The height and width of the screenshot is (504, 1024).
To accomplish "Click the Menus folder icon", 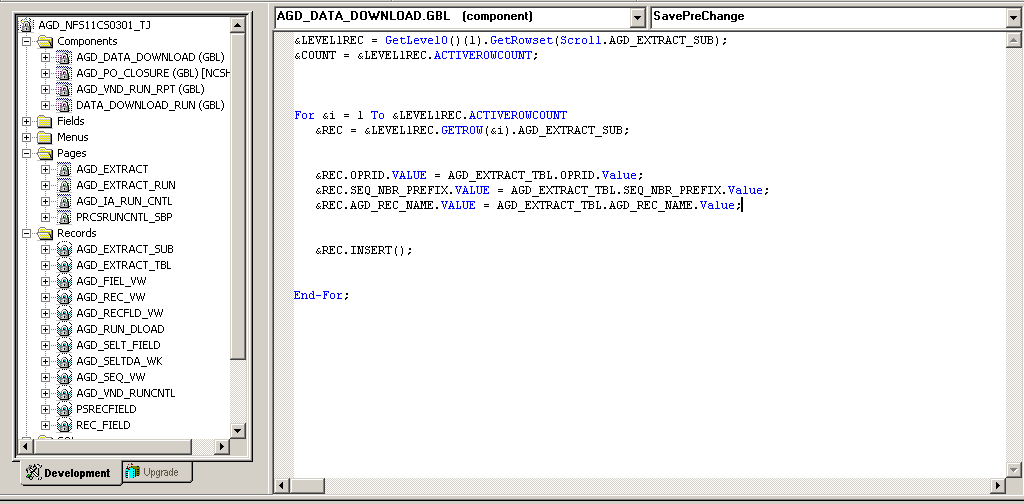I will click(45, 137).
